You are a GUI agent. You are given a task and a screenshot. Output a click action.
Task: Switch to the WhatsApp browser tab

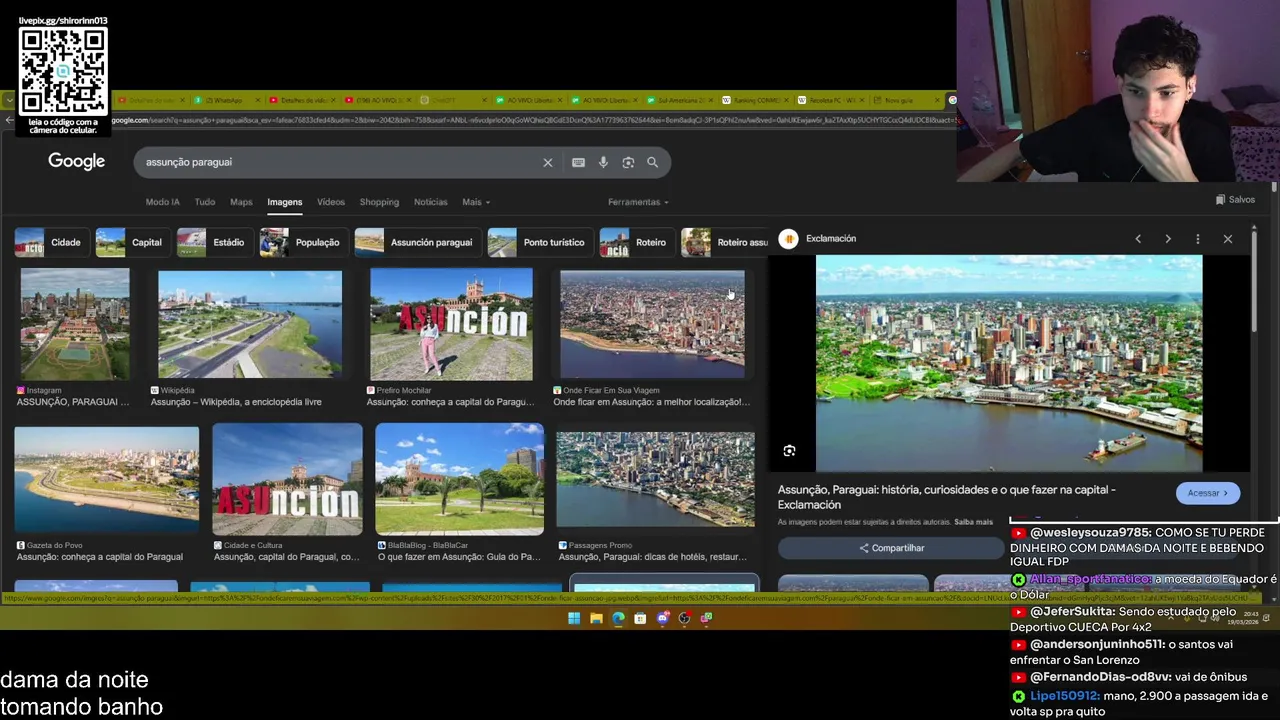pos(226,100)
